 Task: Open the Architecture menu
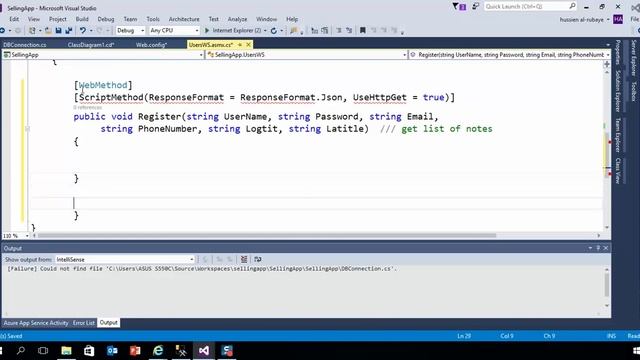tap(184, 19)
